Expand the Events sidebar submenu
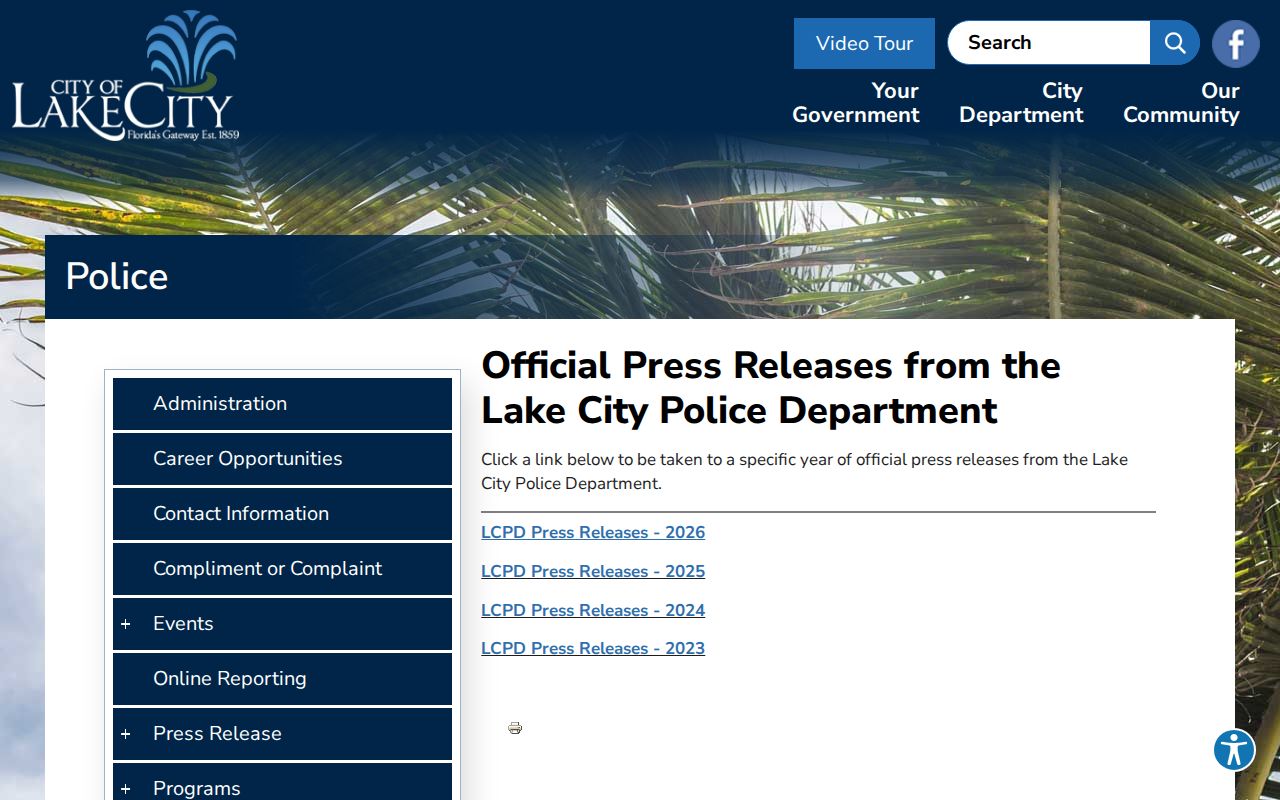Viewport: 1280px width, 800px height. tap(126, 624)
